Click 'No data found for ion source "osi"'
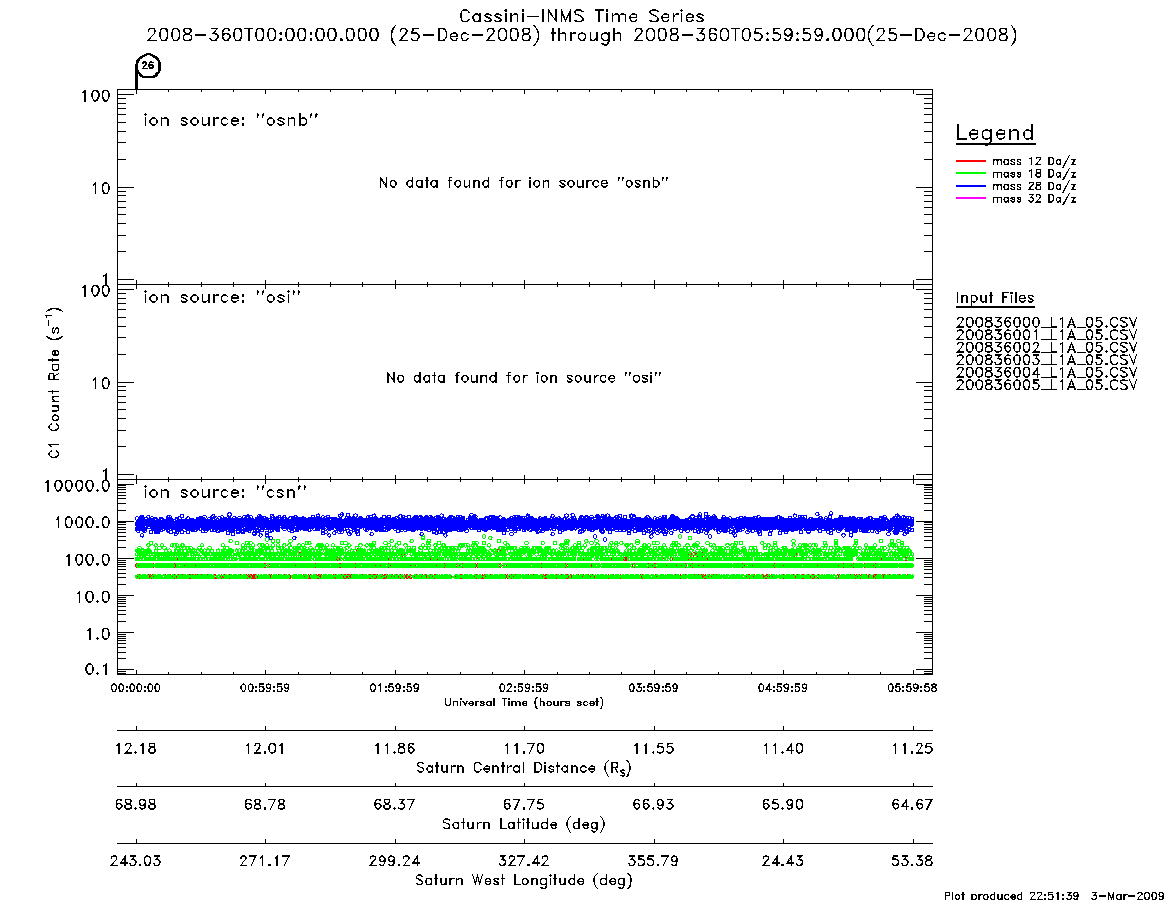The width and height of the screenshot is (1165, 900). (524, 378)
